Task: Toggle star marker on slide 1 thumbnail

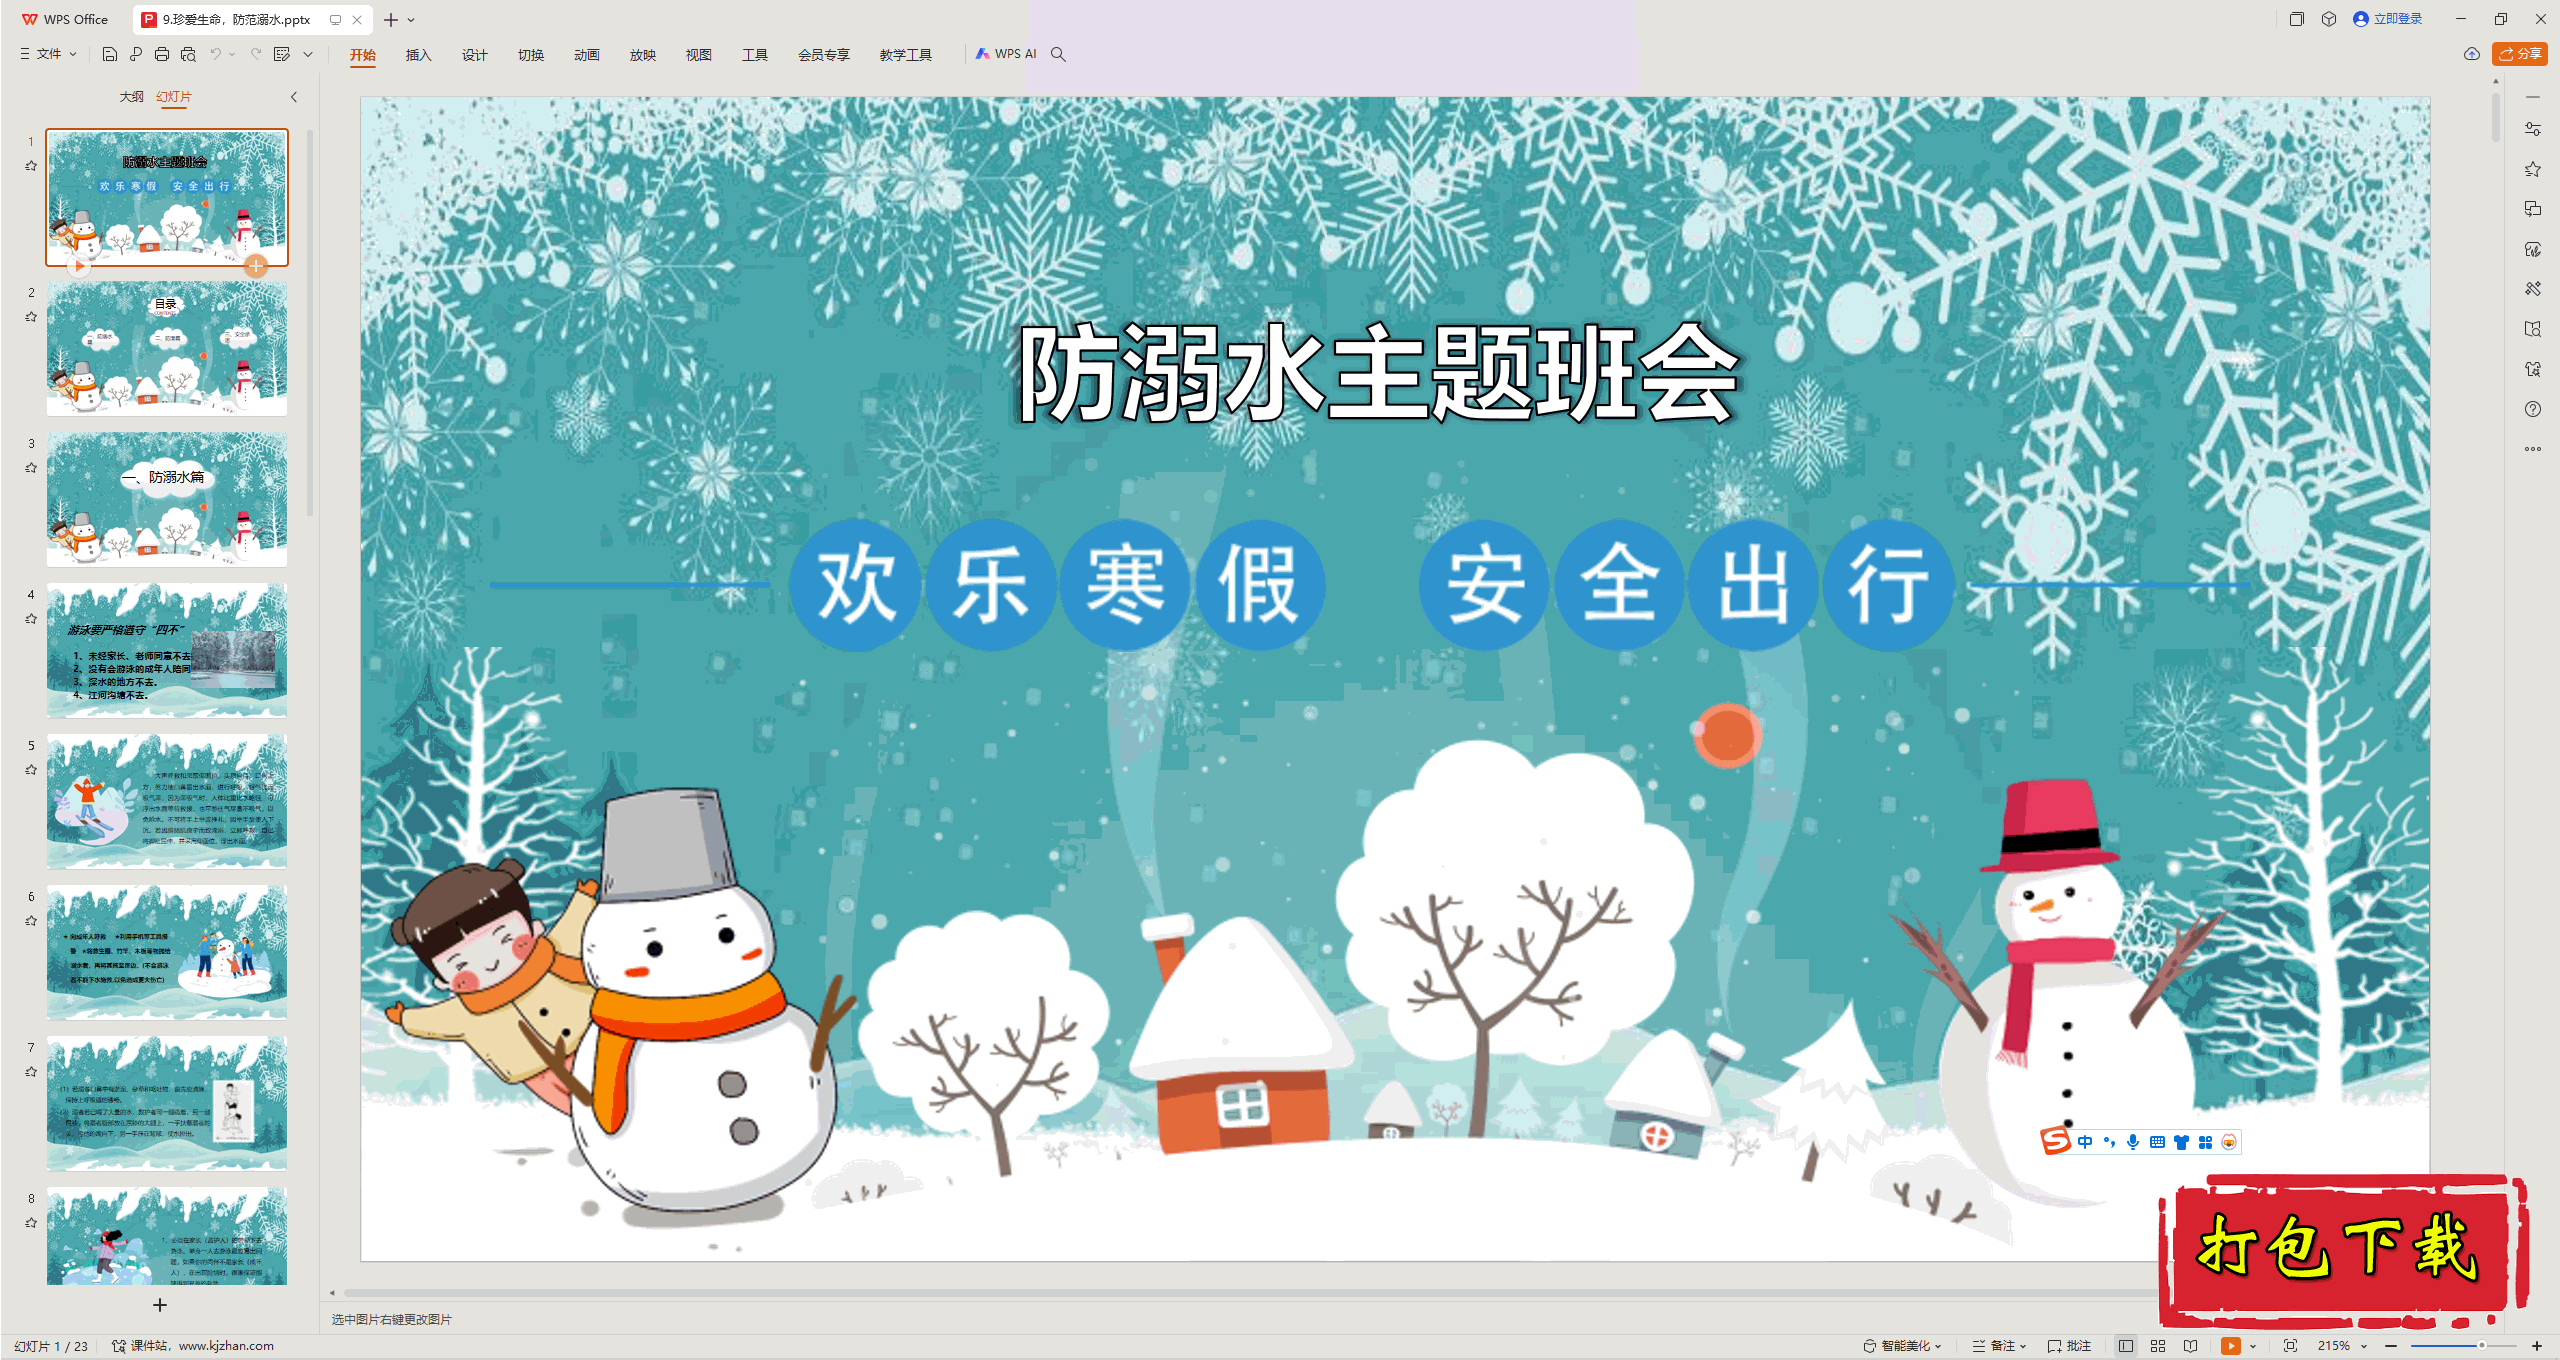Action: click(x=31, y=166)
